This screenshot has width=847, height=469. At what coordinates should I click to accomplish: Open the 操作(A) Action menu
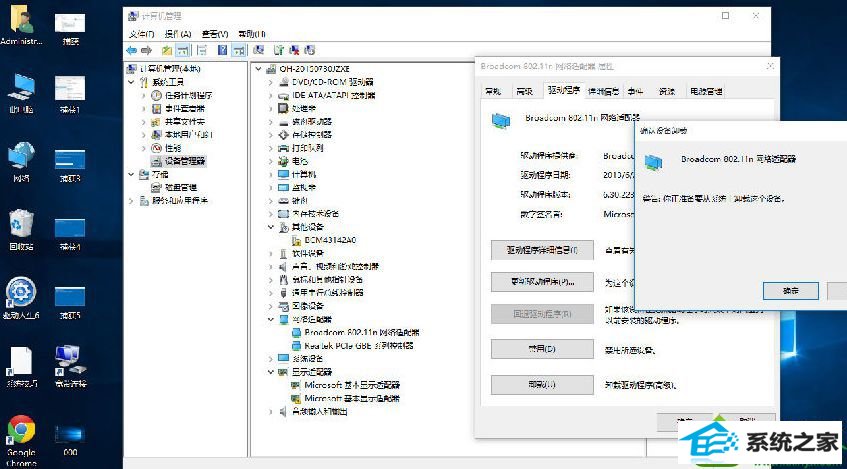pyautogui.click(x=178, y=34)
